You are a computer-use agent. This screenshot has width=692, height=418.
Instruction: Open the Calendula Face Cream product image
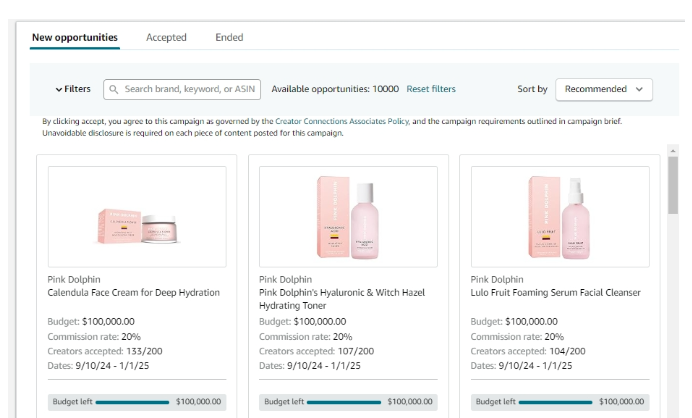pyautogui.click(x=137, y=216)
